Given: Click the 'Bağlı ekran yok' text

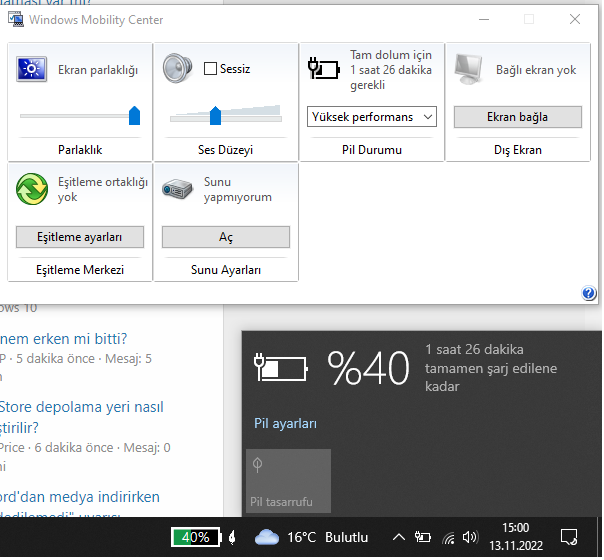Looking at the screenshot, I should click(x=537, y=70).
